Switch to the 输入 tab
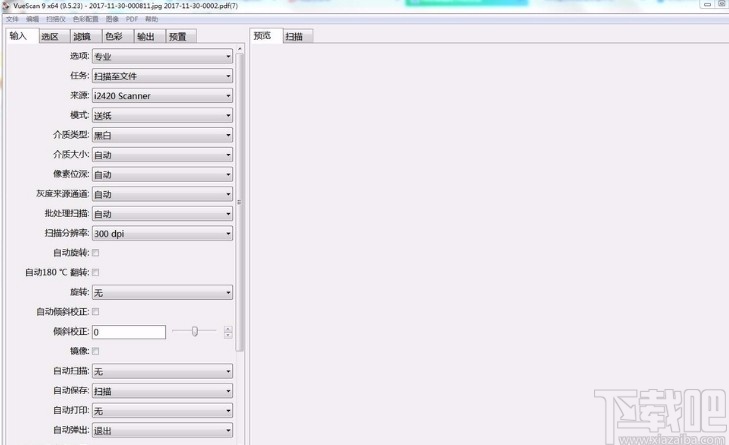 coord(21,36)
